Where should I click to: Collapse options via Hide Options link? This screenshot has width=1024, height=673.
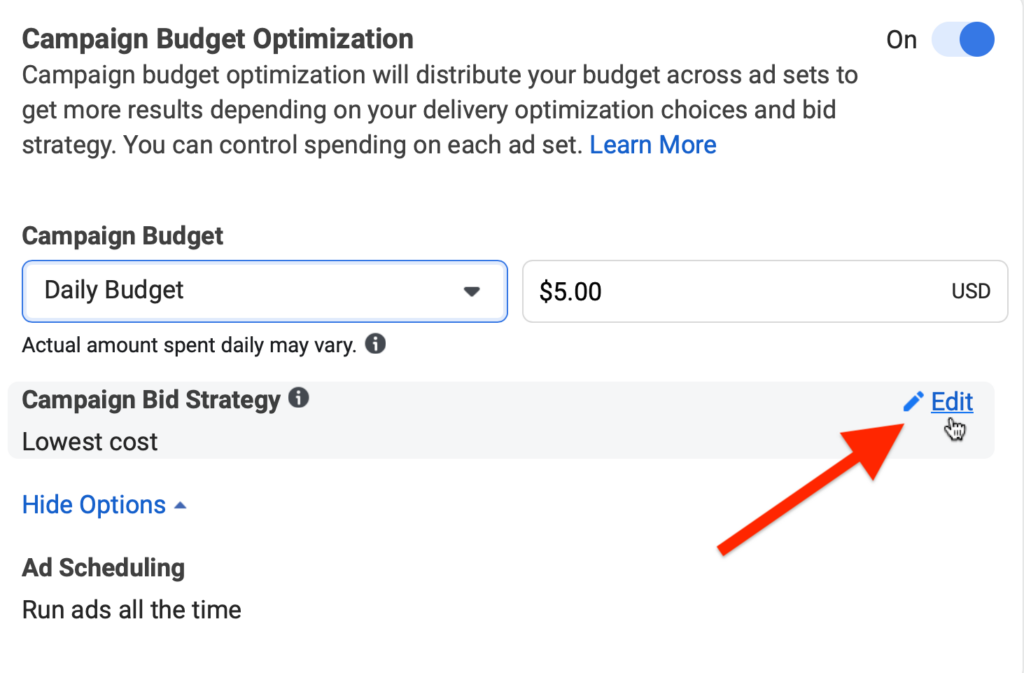click(94, 505)
